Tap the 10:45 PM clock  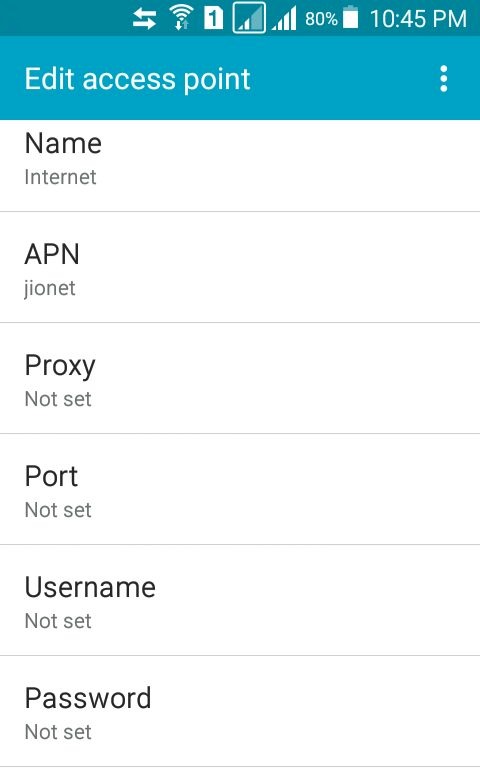tap(418, 19)
